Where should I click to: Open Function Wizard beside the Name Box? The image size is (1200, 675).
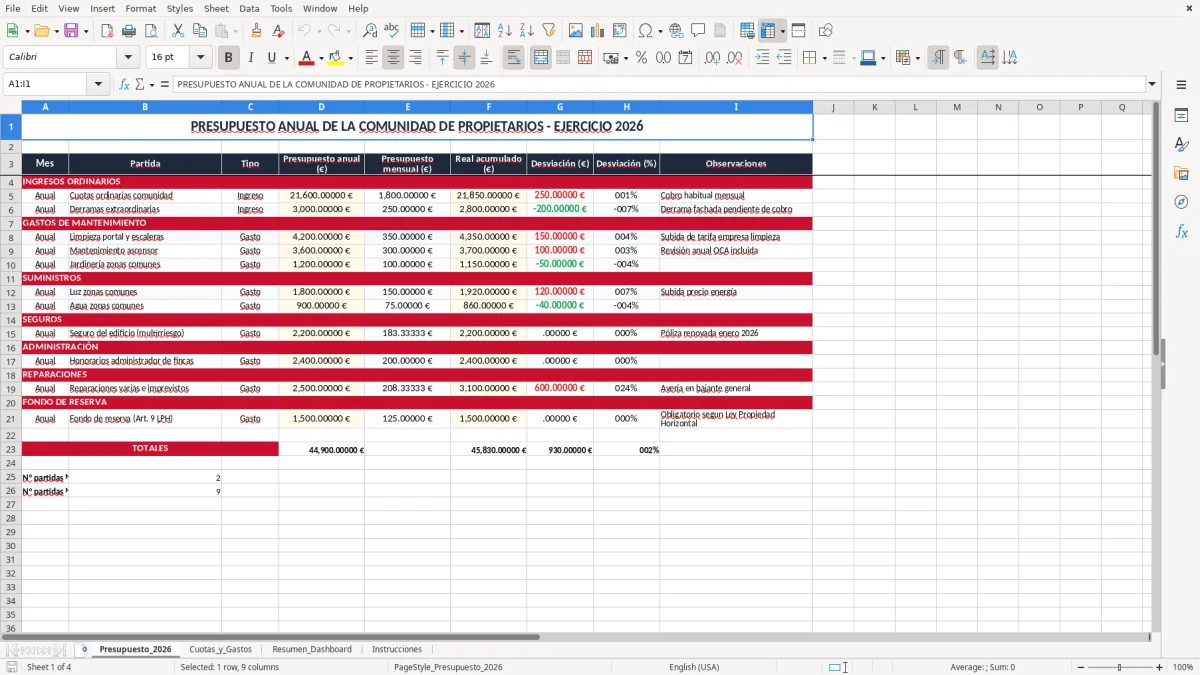tap(125, 85)
